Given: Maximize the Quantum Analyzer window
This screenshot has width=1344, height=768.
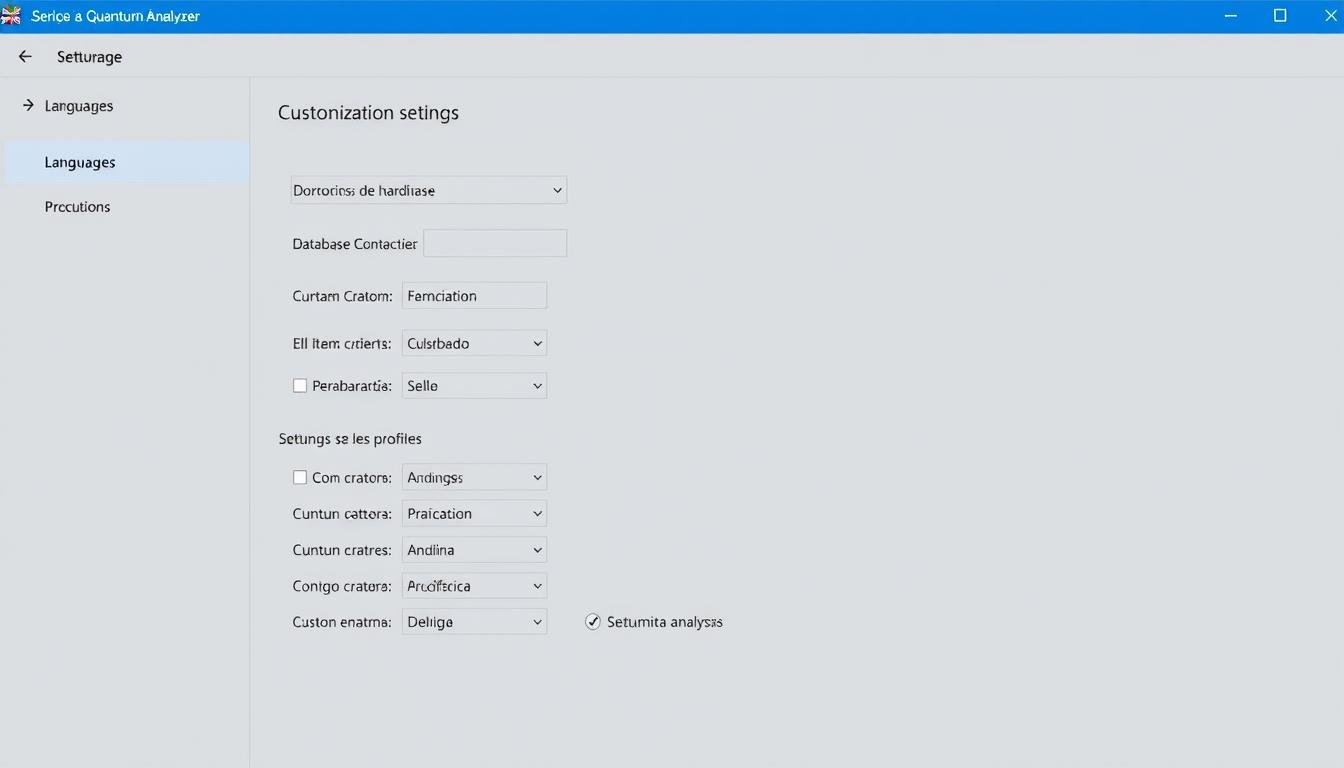Looking at the screenshot, I should (1280, 16).
